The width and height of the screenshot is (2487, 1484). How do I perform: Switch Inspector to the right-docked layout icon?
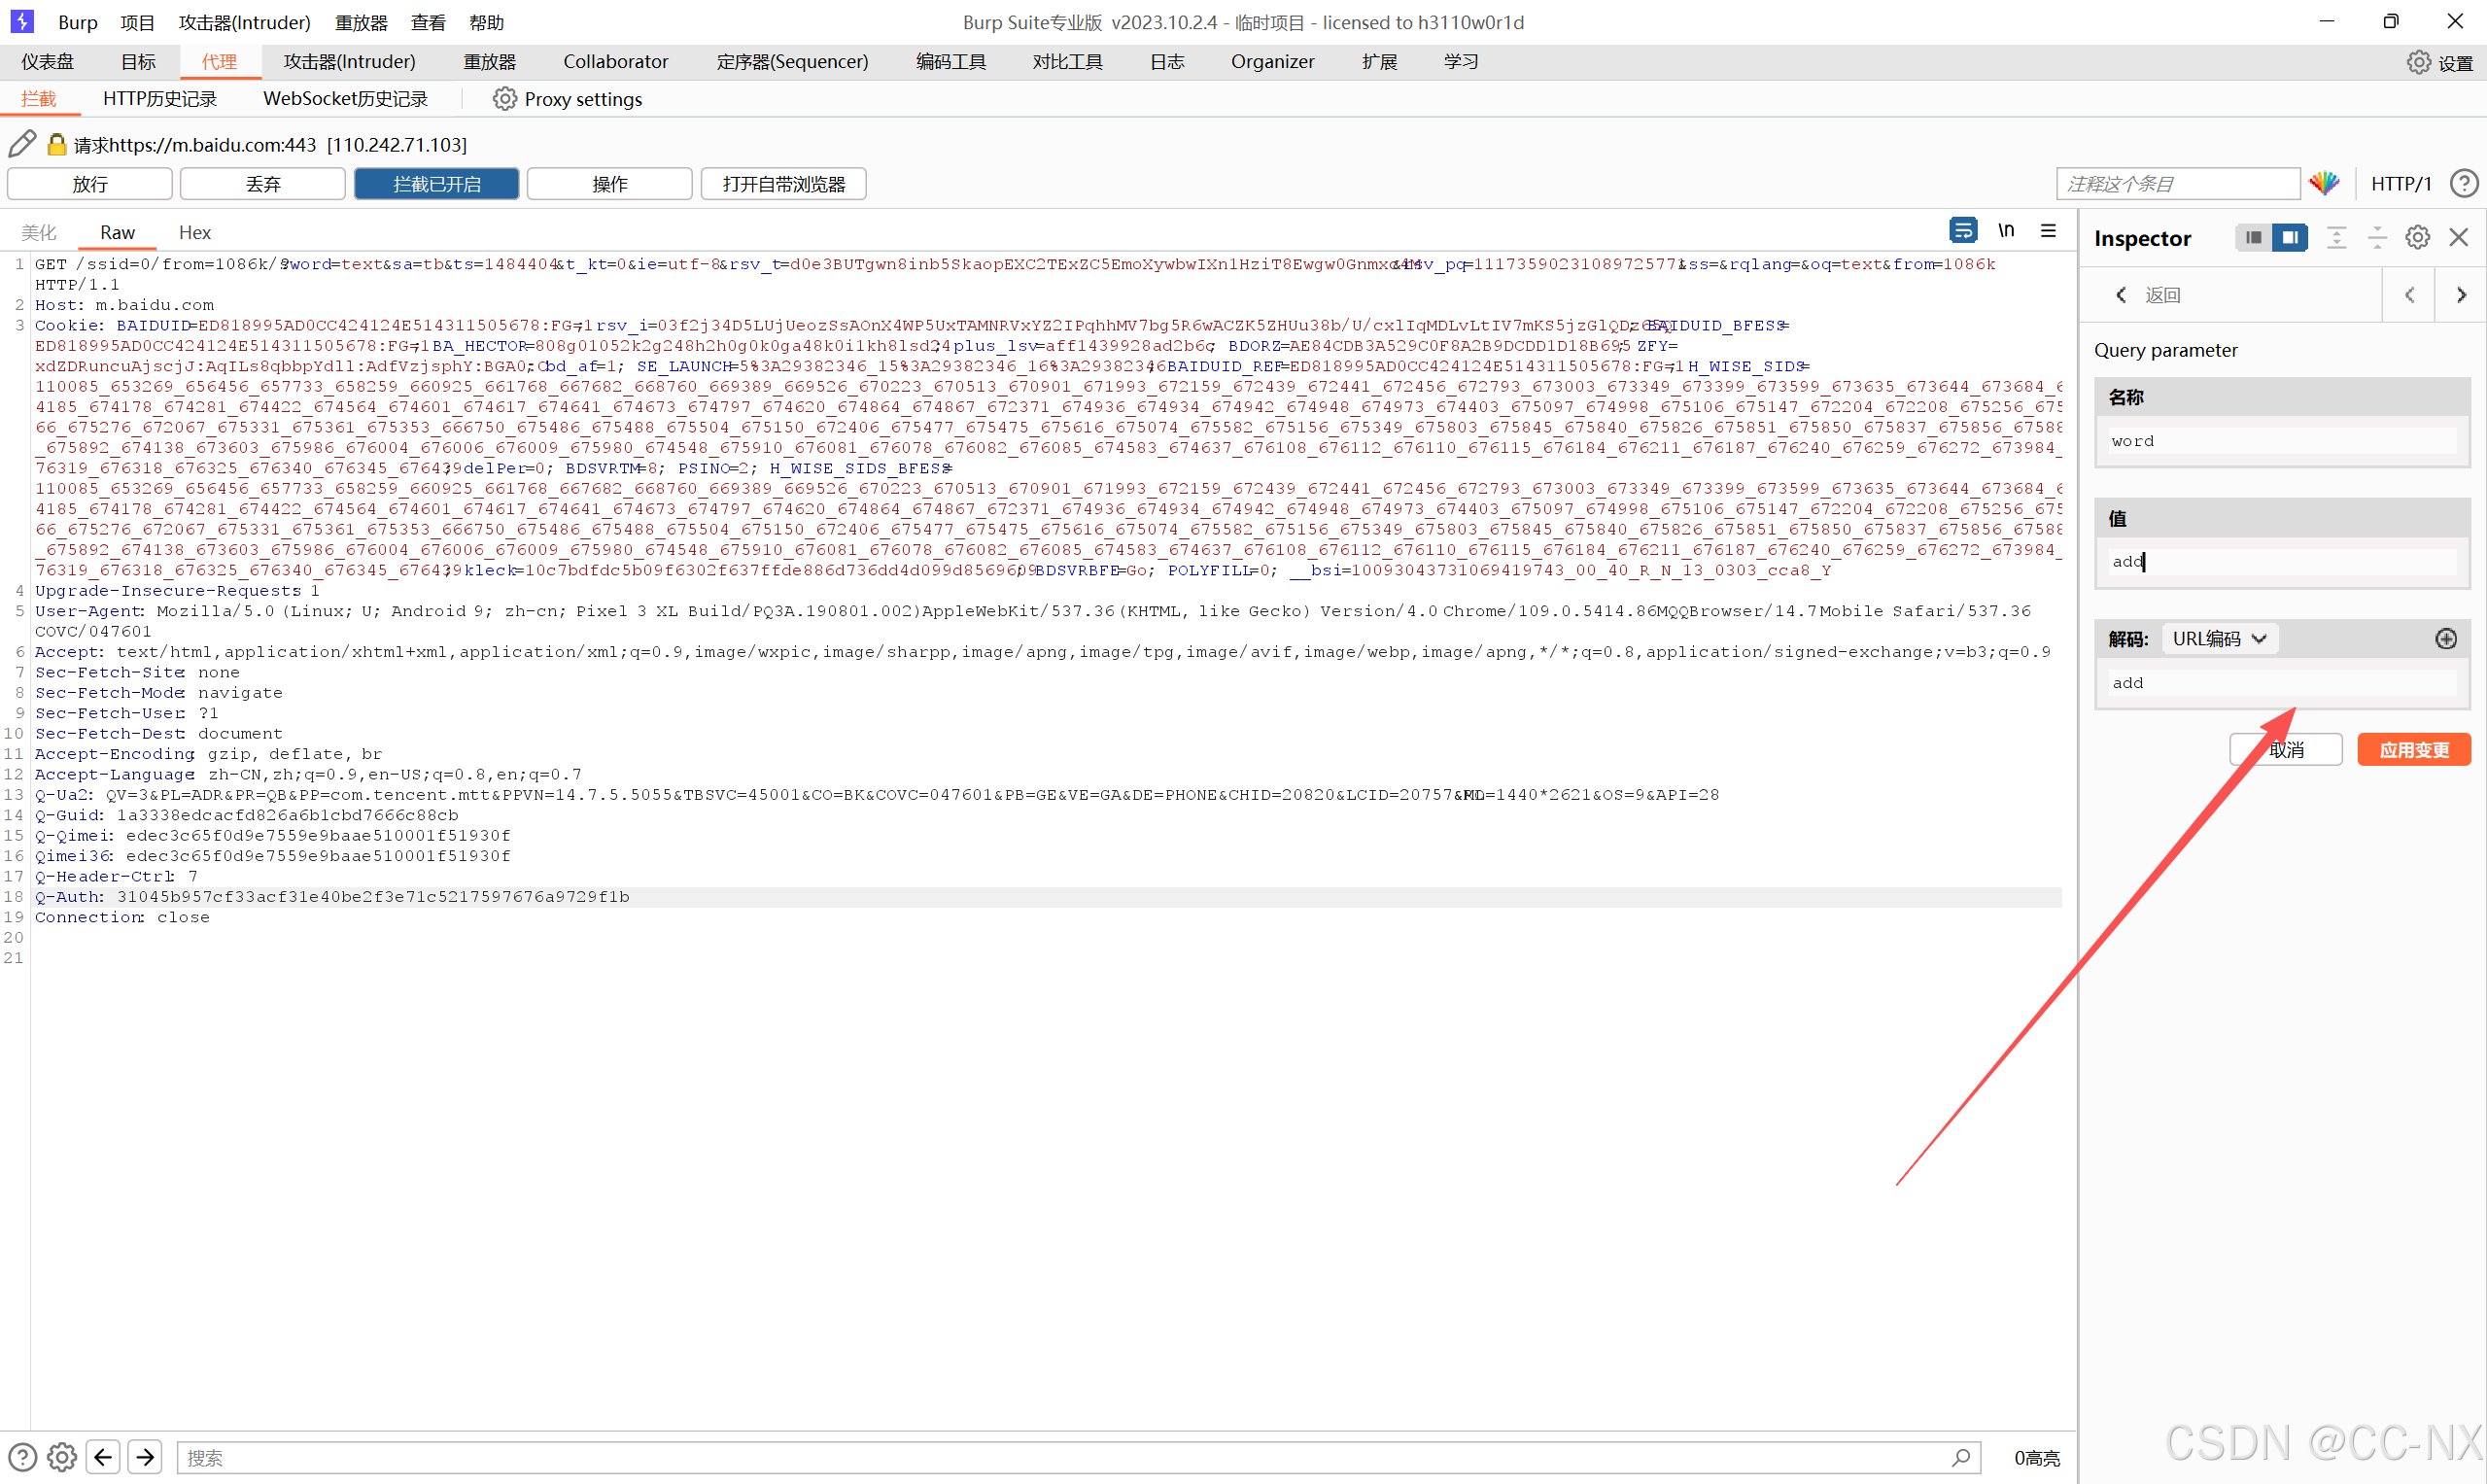(x=2289, y=237)
